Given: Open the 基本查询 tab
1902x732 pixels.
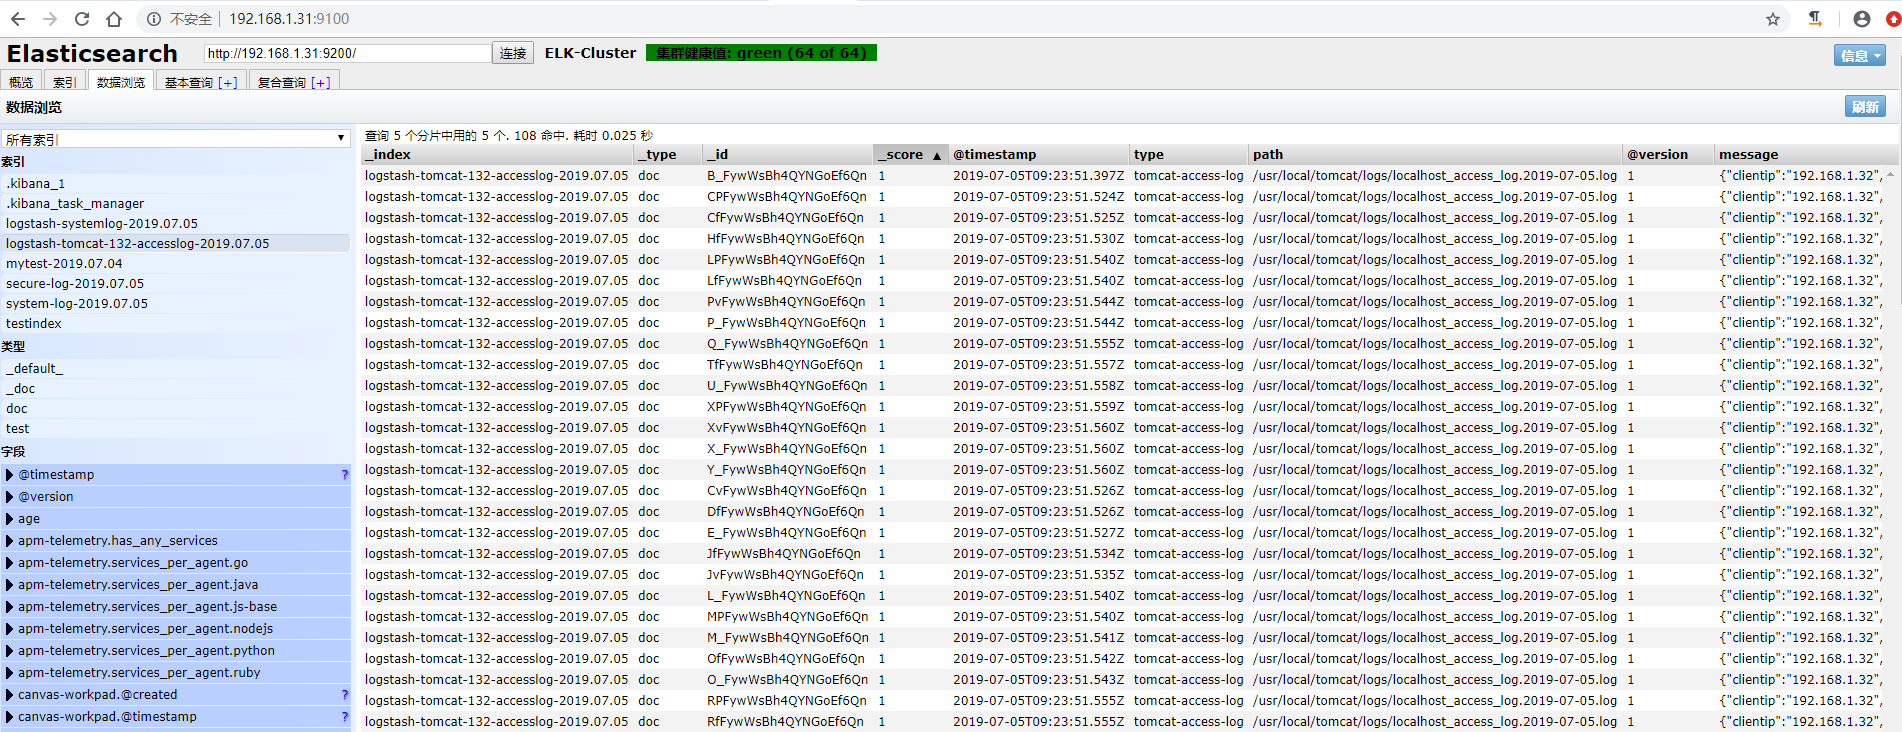Looking at the screenshot, I should click(x=201, y=82).
